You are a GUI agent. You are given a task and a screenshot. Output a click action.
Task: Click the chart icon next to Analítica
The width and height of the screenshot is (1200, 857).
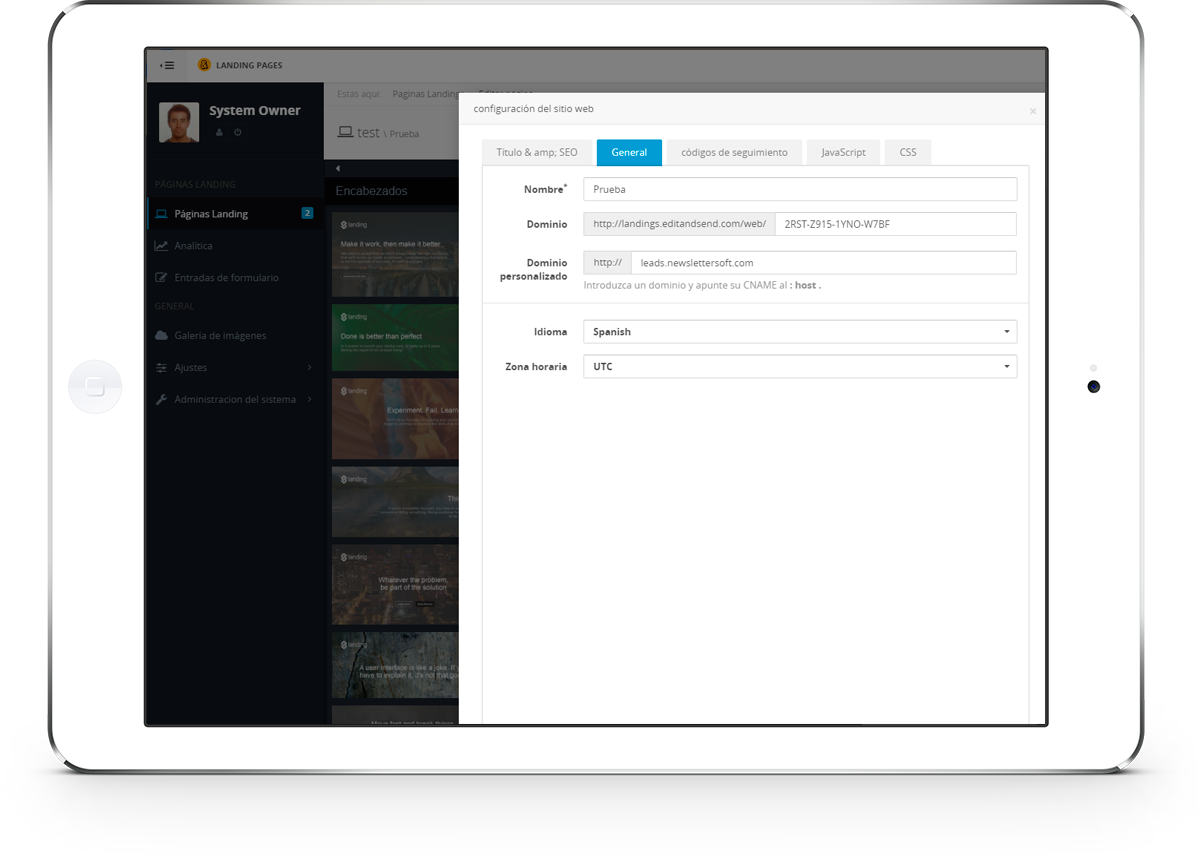tap(161, 246)
